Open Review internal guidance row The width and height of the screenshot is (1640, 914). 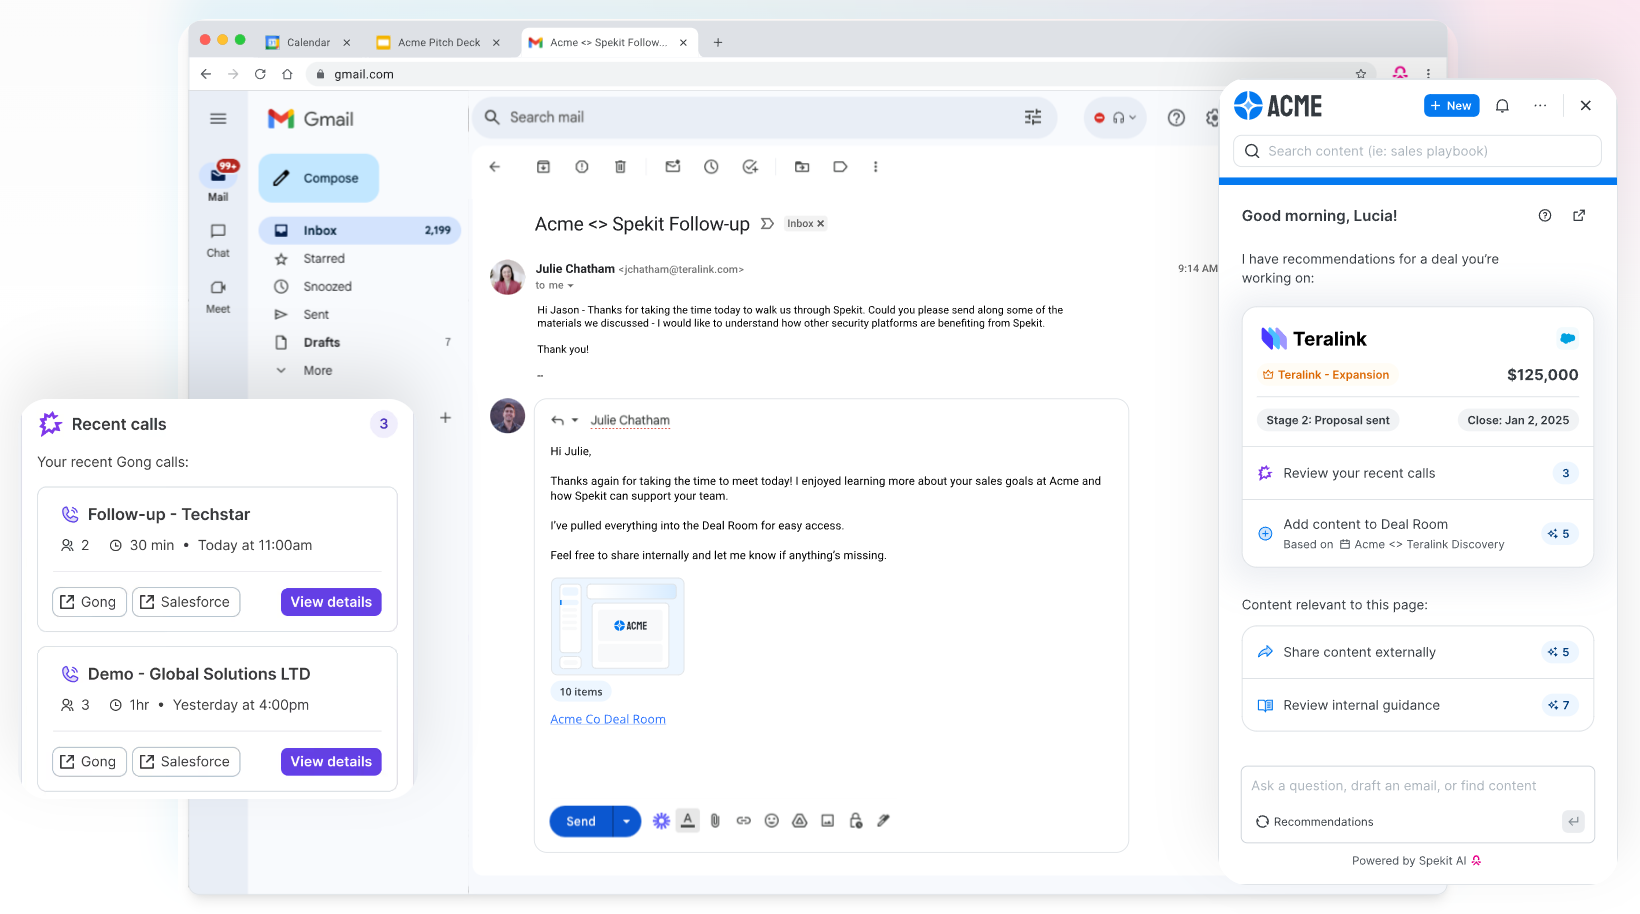pyautogui.click(x=1417, y=705)
